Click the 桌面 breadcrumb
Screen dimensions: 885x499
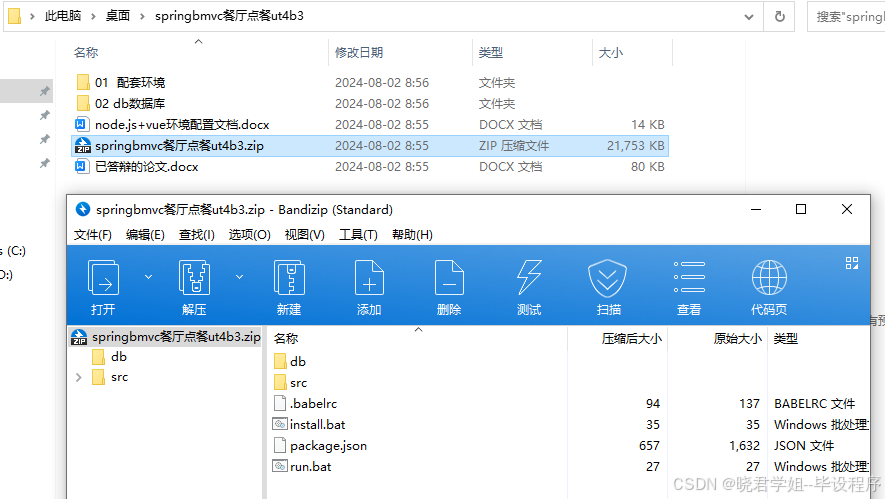(118, 16)
